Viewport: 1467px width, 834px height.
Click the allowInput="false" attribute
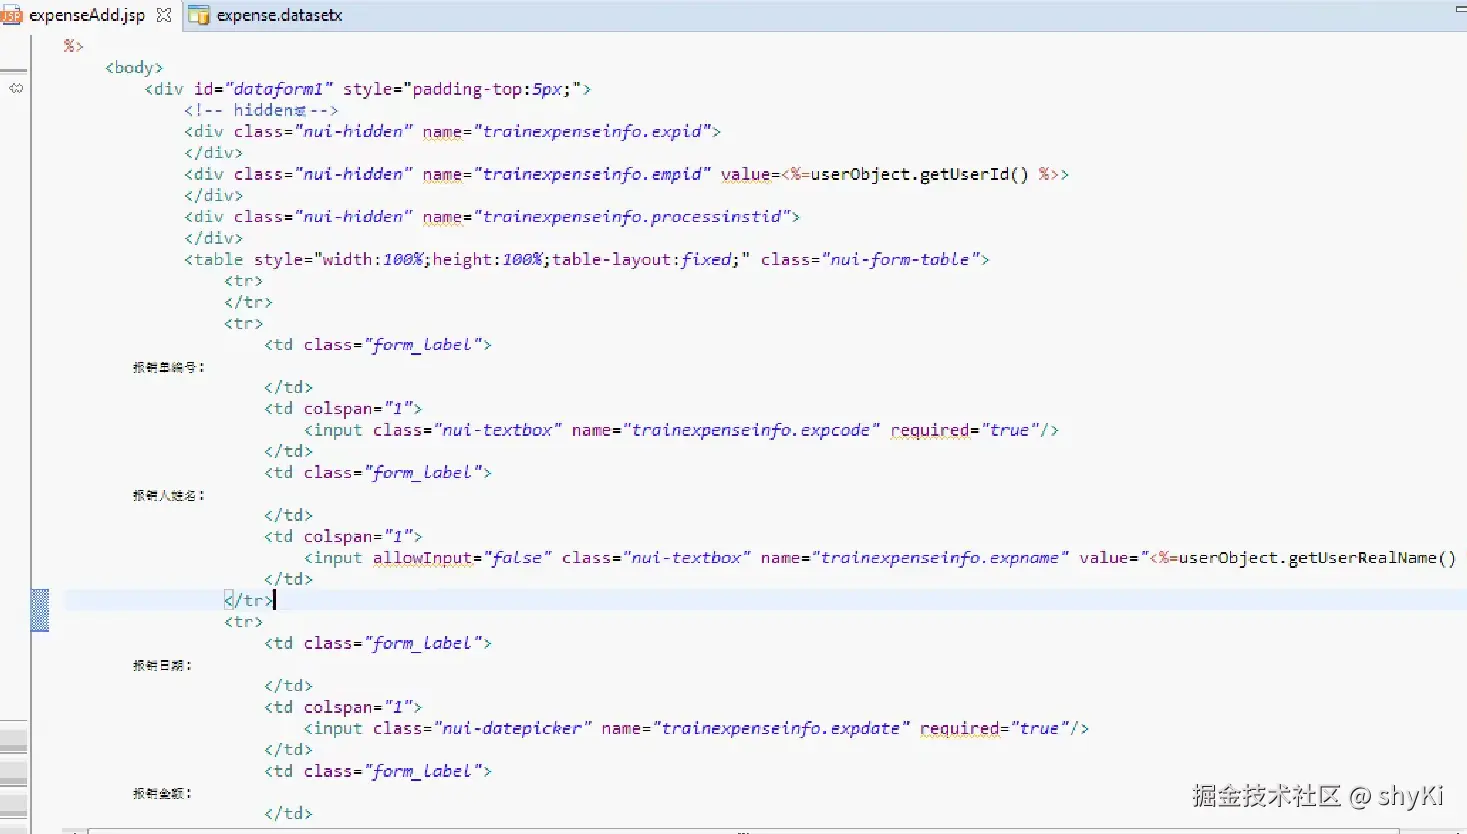462,558
